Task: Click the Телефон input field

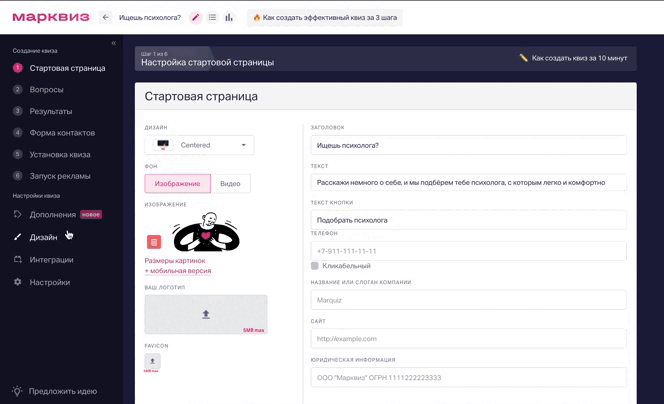Action: click(x=468, y=251)
